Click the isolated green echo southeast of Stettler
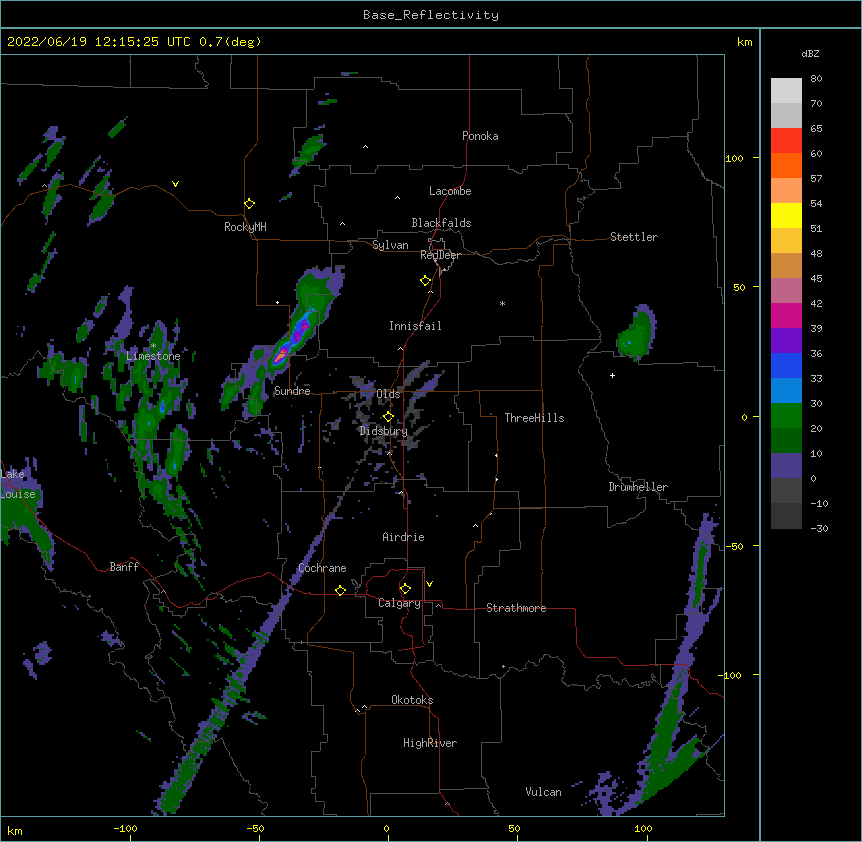Image resolution: width=862 pixels, height=842 pixels. tap(637, 333)
